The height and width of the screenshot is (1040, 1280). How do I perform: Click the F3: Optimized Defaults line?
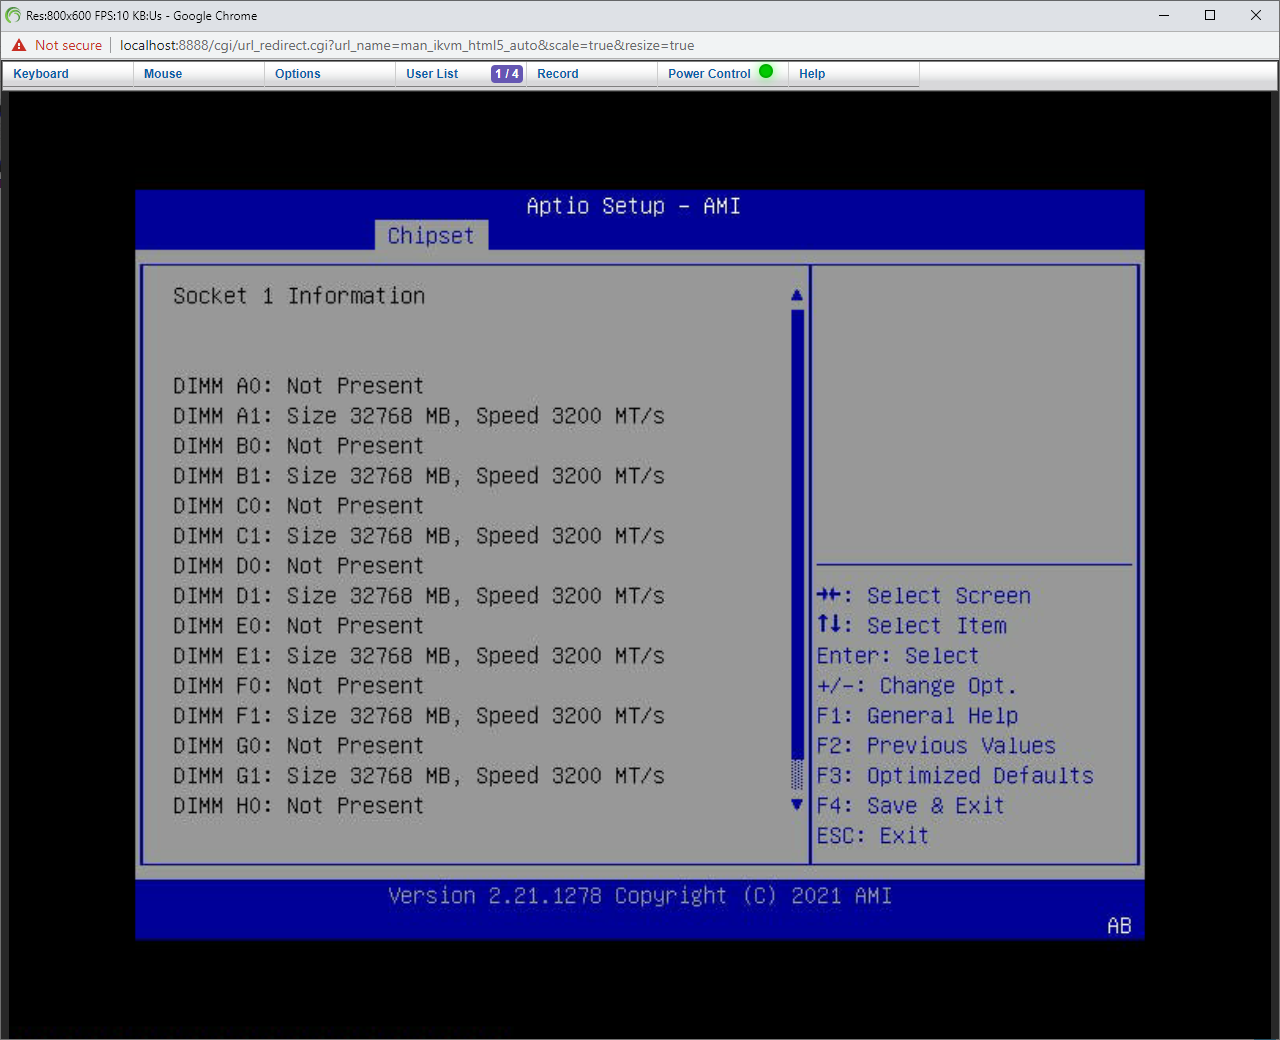955,776
